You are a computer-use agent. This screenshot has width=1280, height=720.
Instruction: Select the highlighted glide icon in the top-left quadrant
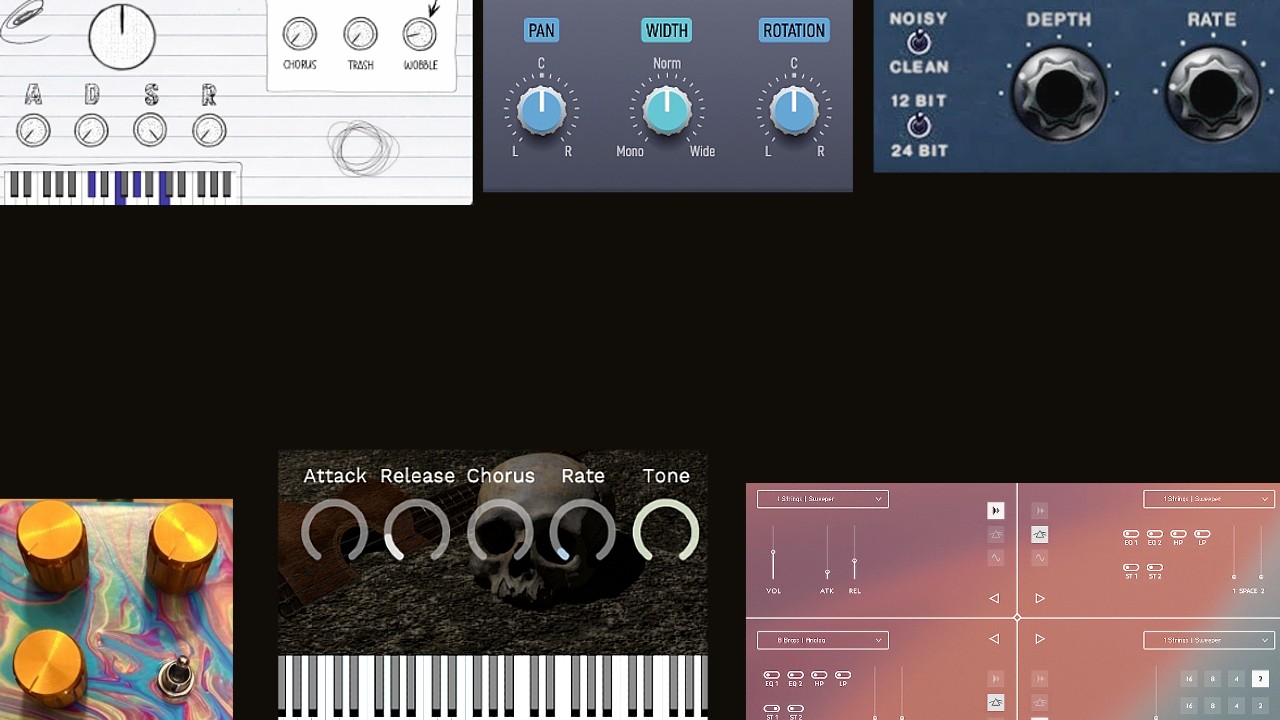pos(997,510)
